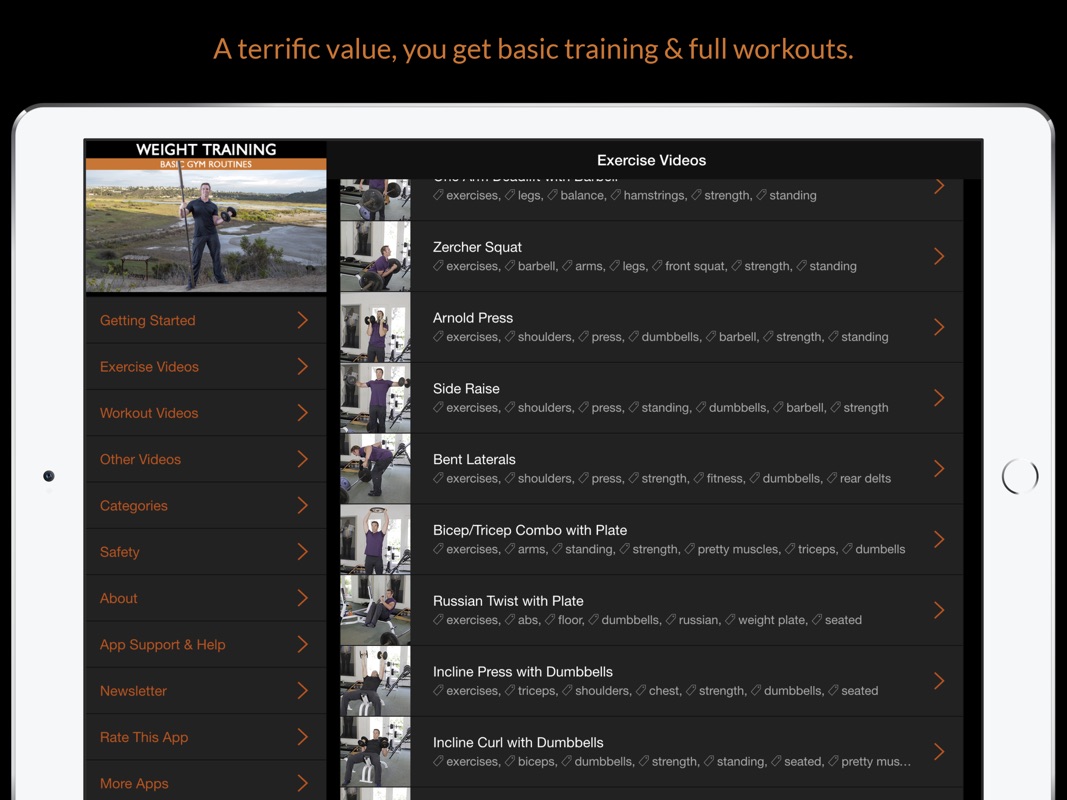1067x800 pixels.
Task: Tap arrow on Side Raise row
Action: [x=939, y=398]
